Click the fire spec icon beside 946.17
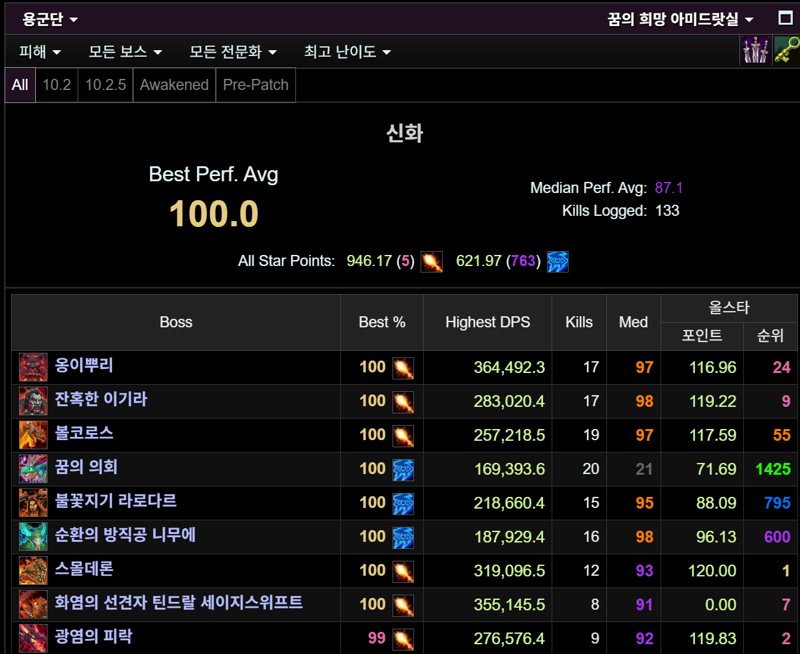Viewport: 800px width, 654px height. coord(431,262)
